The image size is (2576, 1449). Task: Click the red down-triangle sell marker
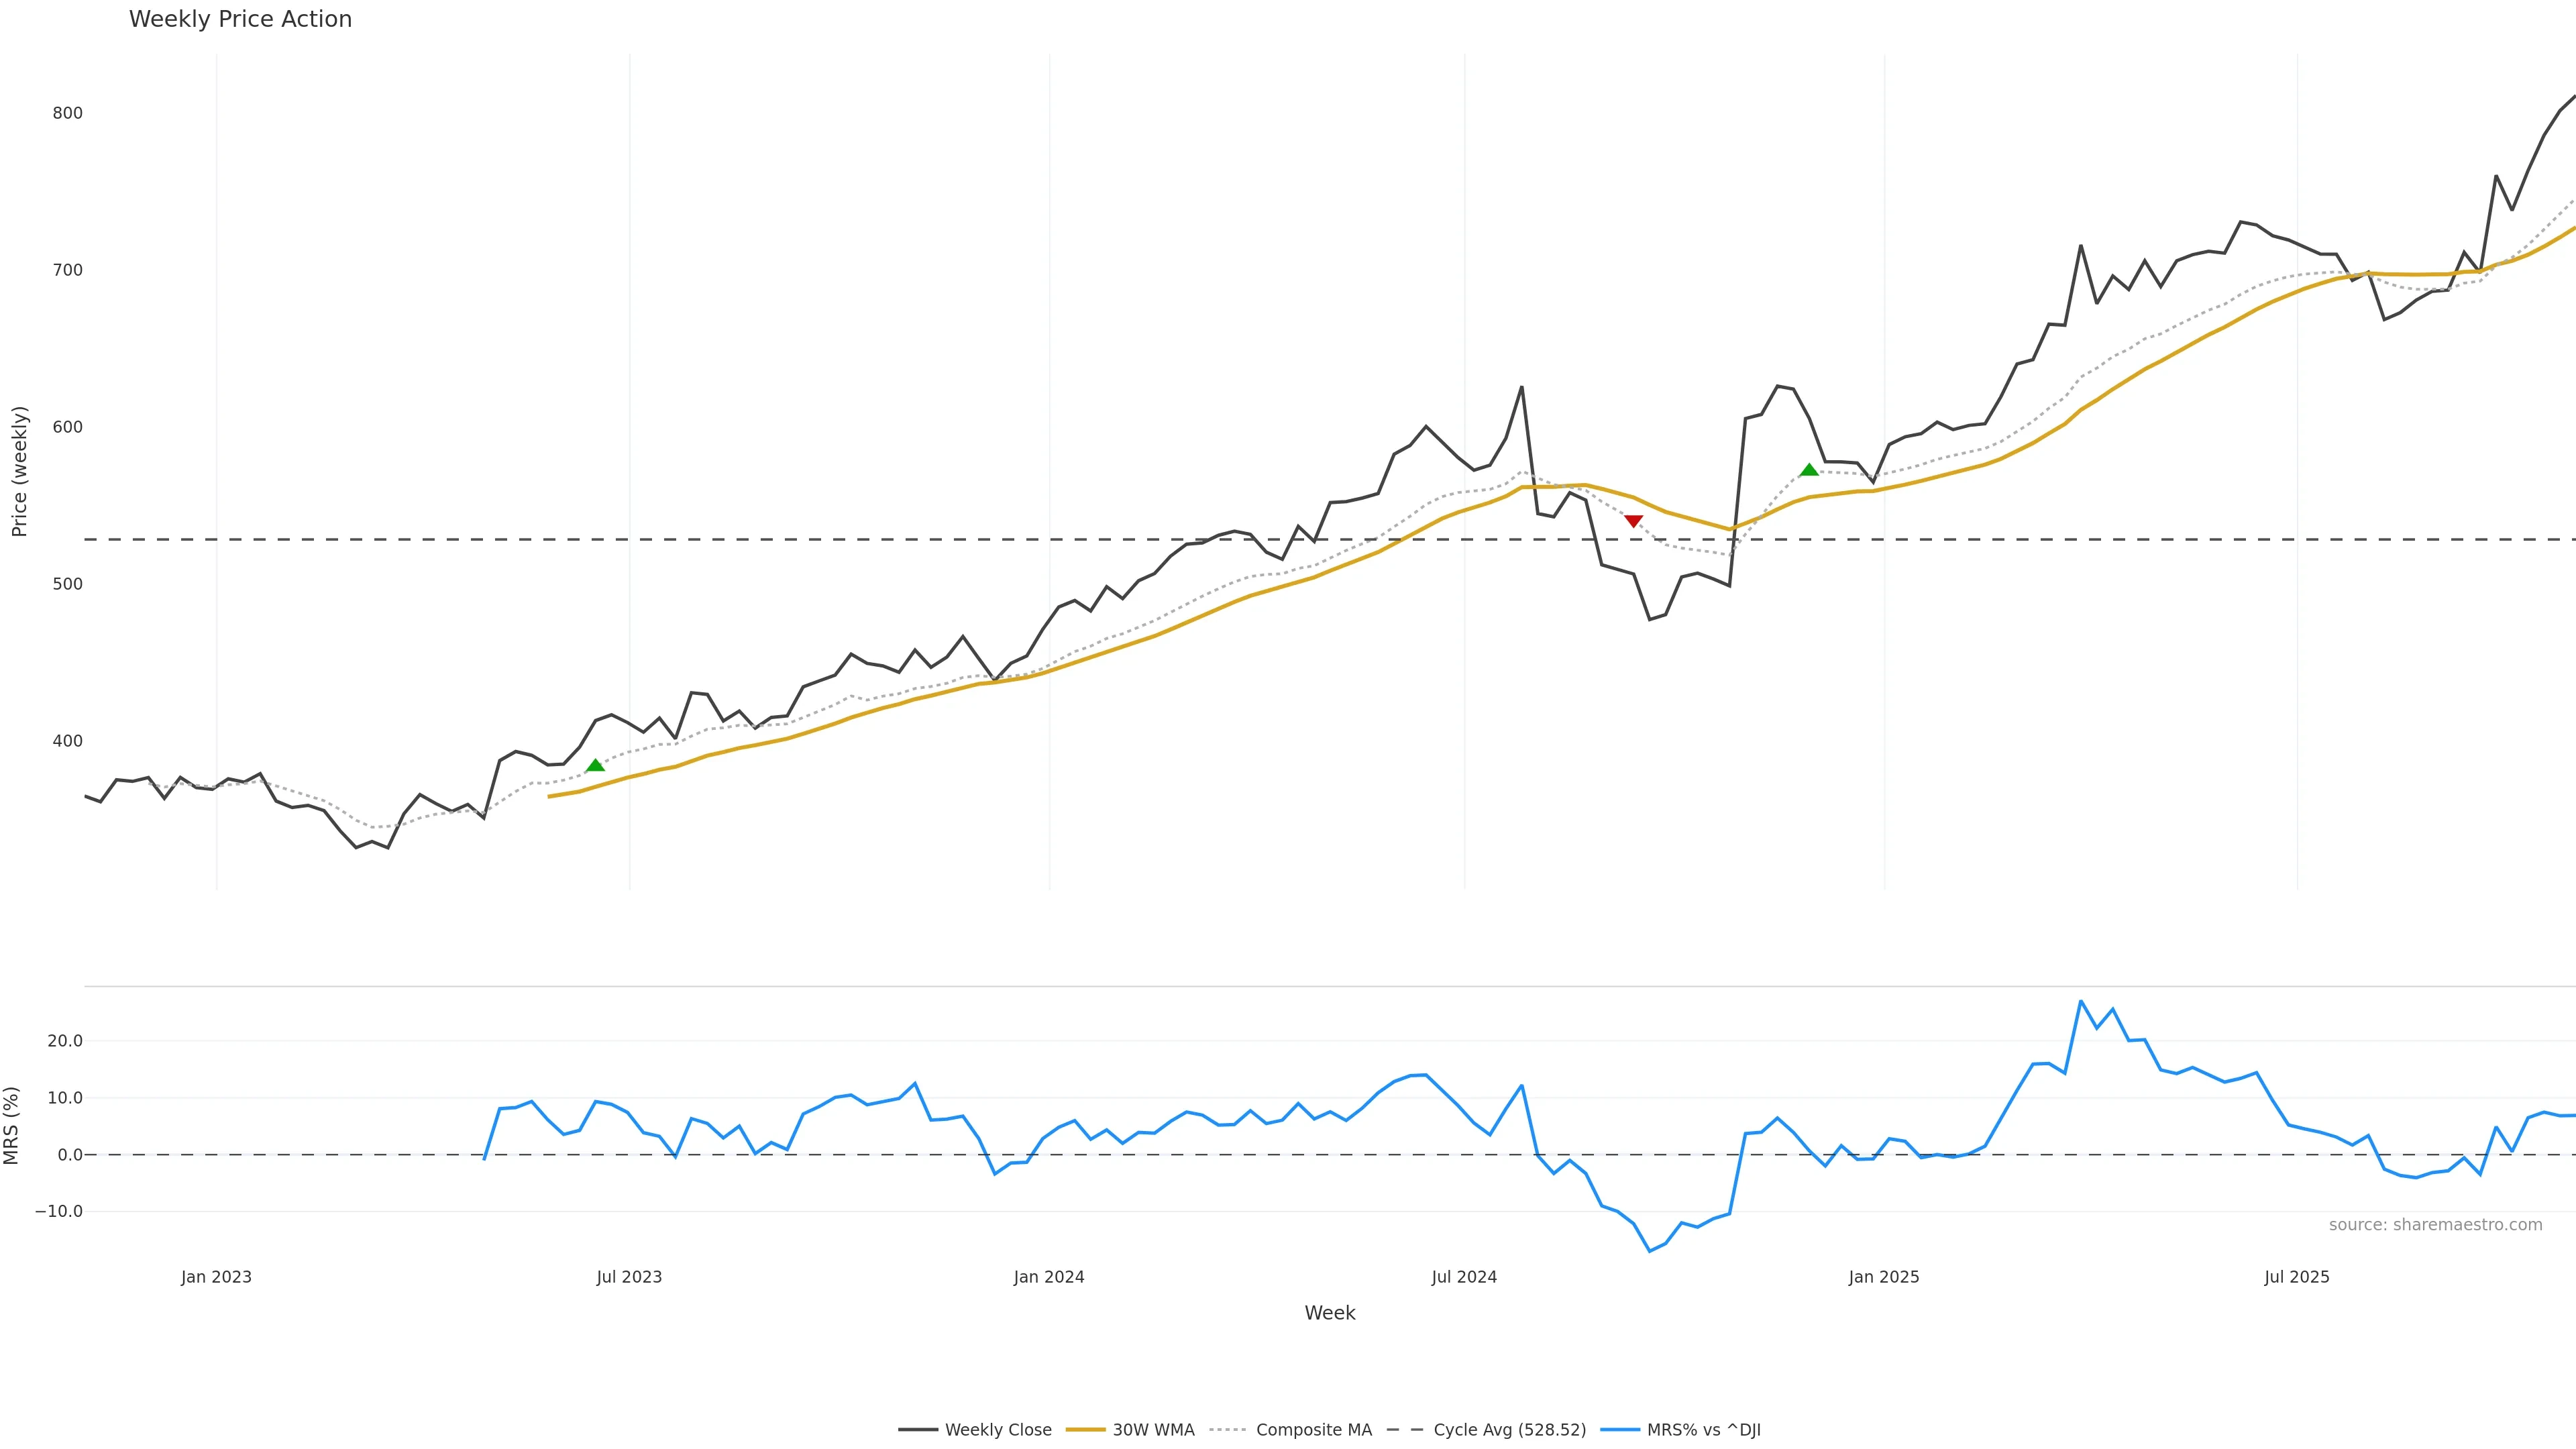(1633, 520)
